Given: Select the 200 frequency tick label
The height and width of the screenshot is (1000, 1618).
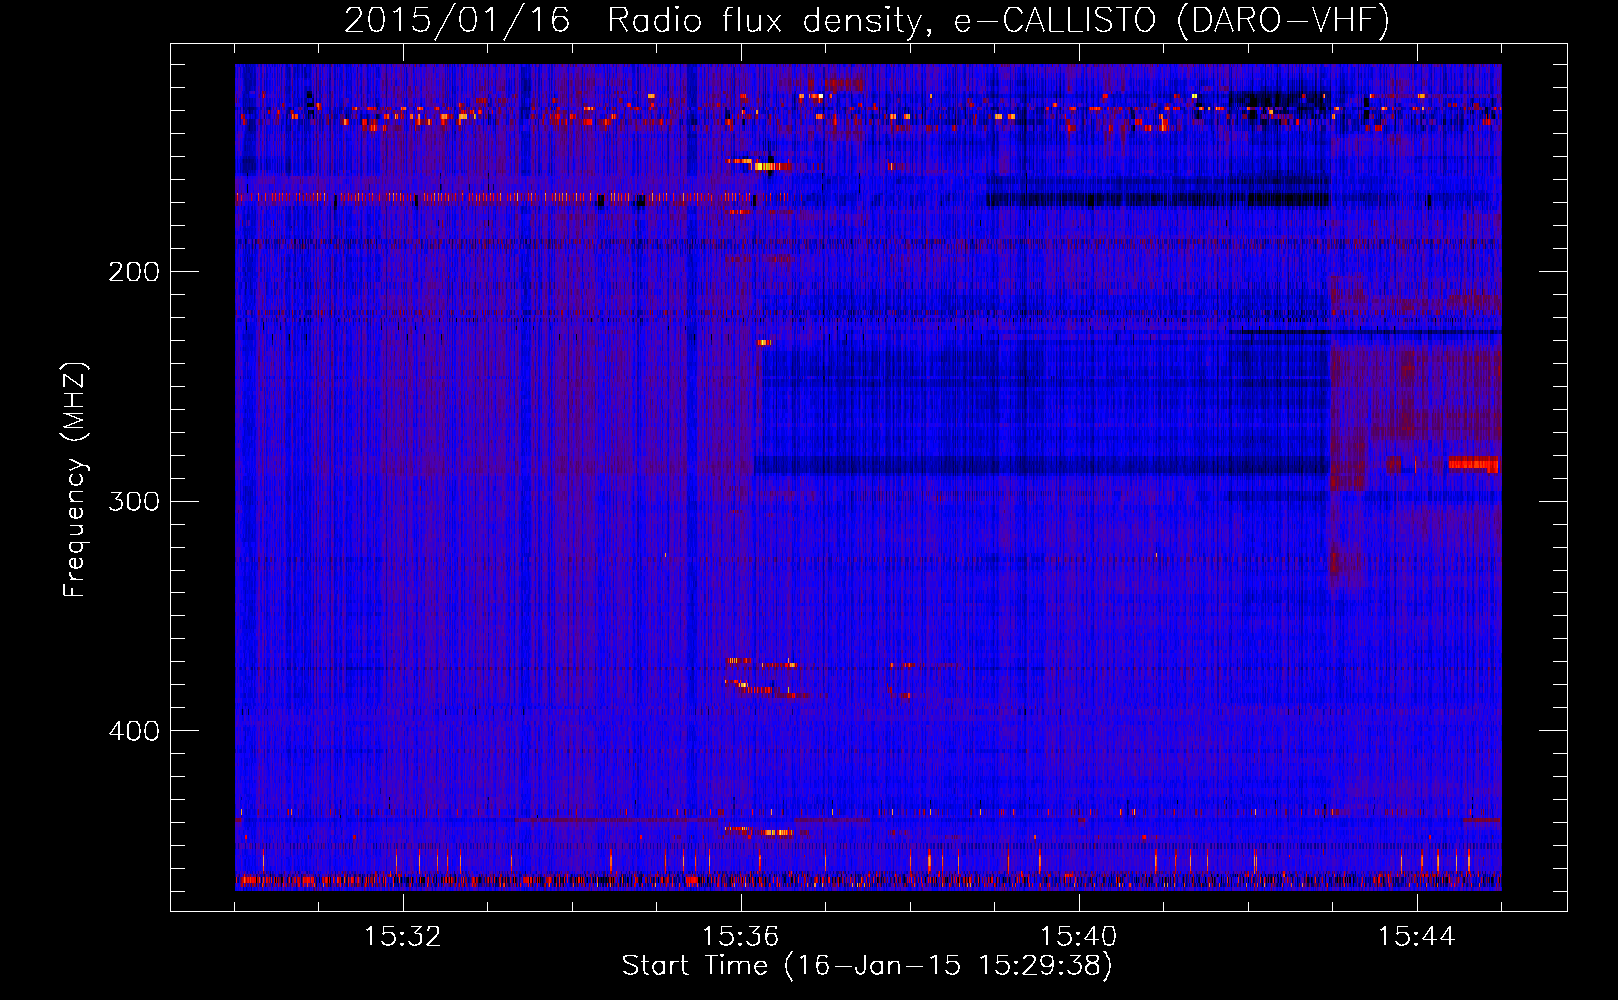Looking at the screenshot, I should pyautogui.click(x=134, y=272).
